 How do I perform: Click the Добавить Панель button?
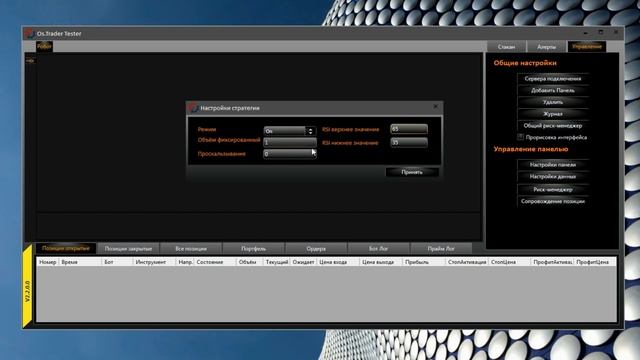tap(553, 90)
